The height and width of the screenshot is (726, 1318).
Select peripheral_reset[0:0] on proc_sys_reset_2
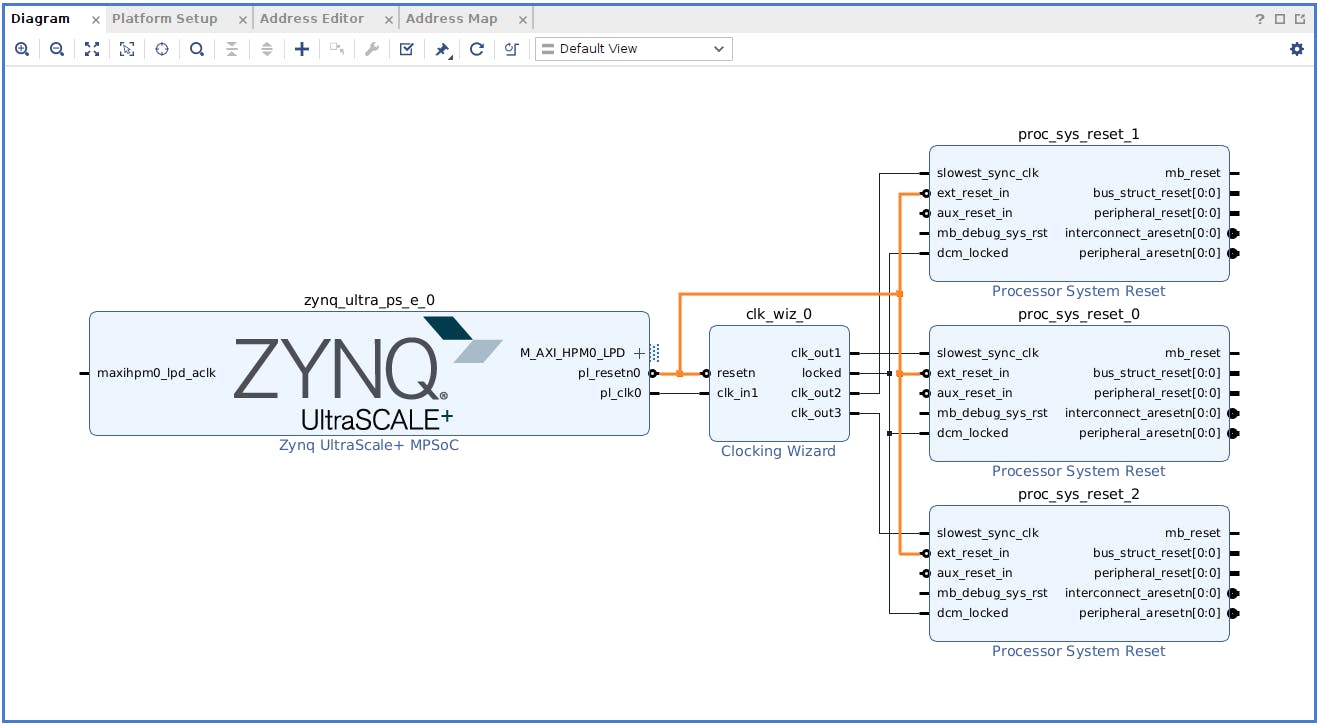(x=1158, y=573)
